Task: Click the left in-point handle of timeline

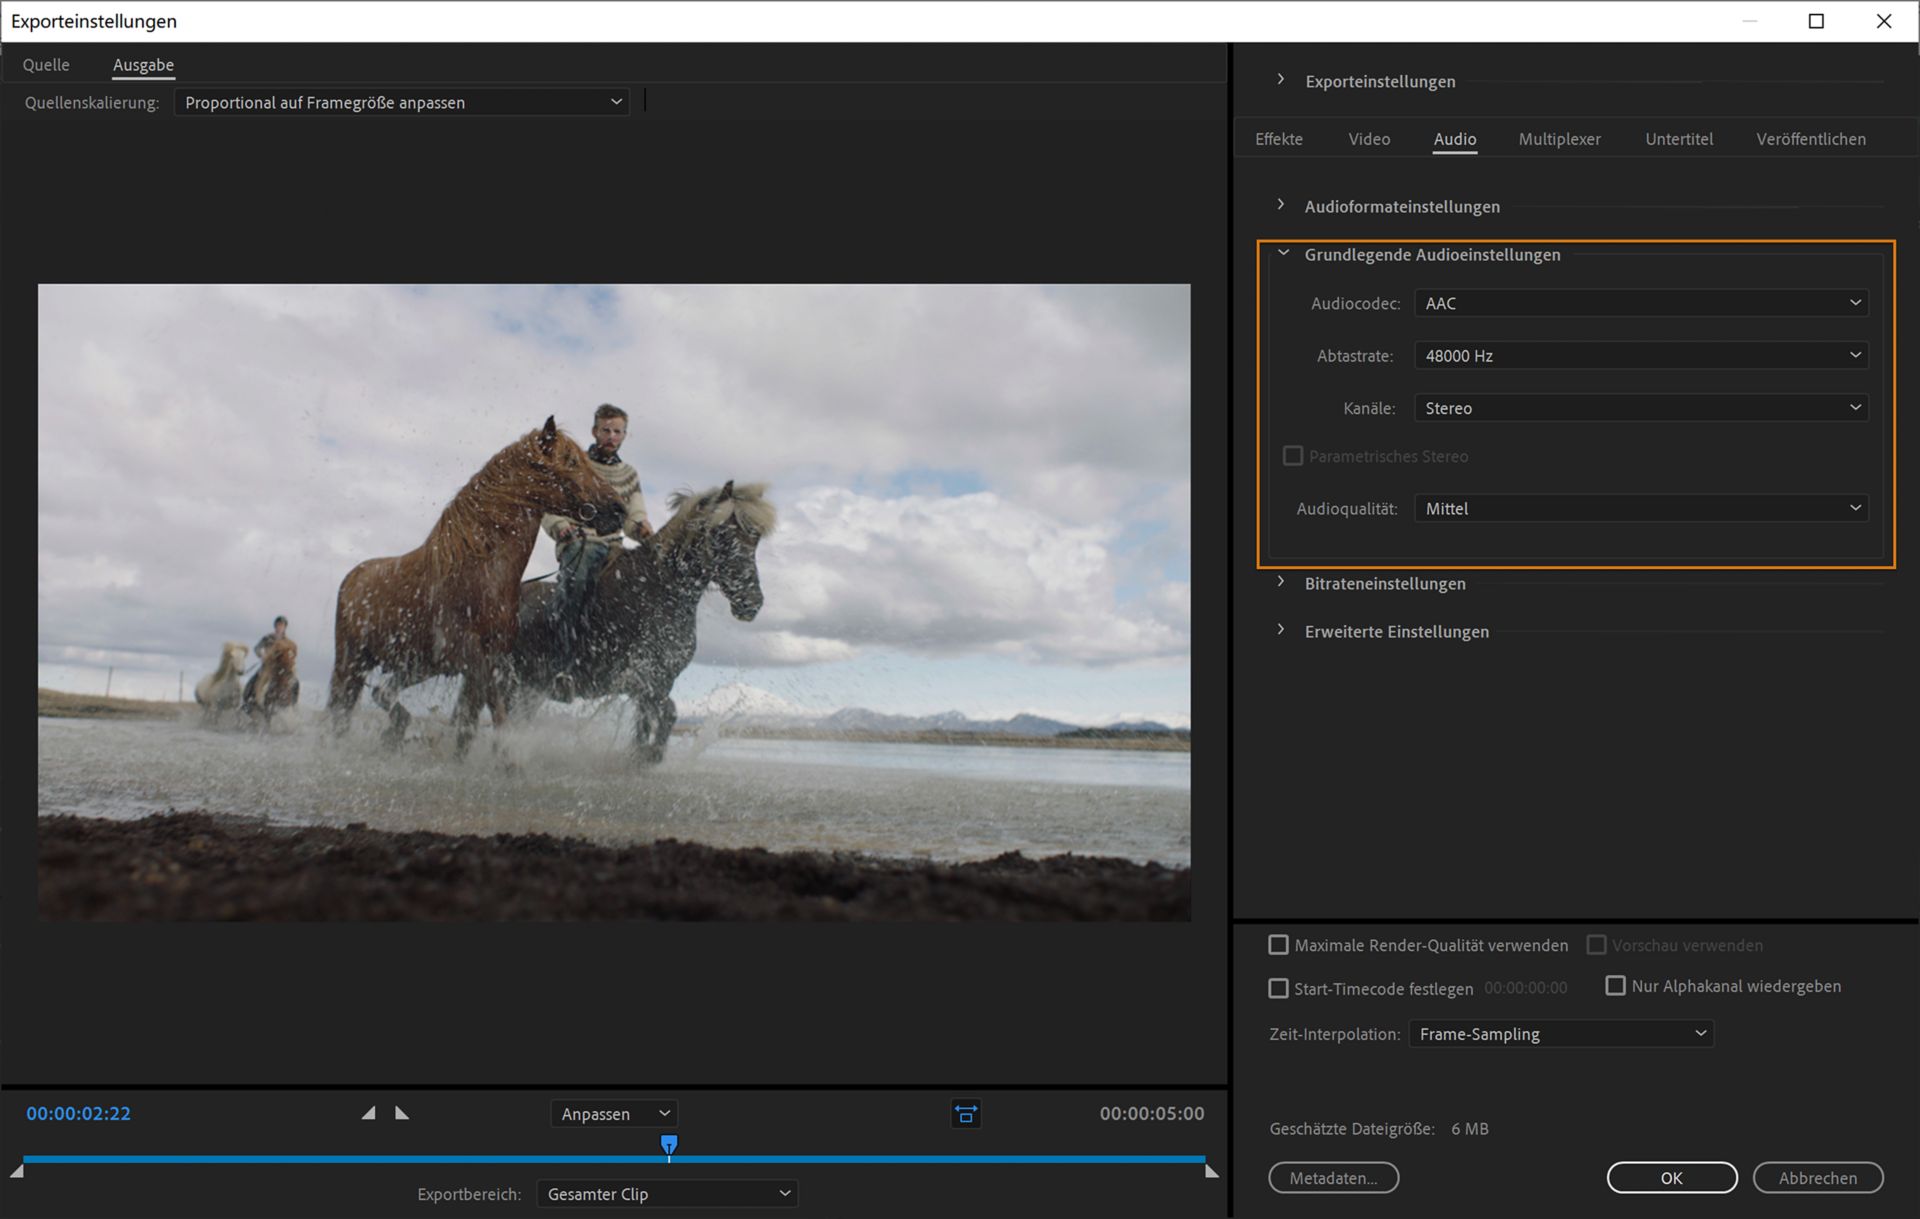Action: (17, 1171)
